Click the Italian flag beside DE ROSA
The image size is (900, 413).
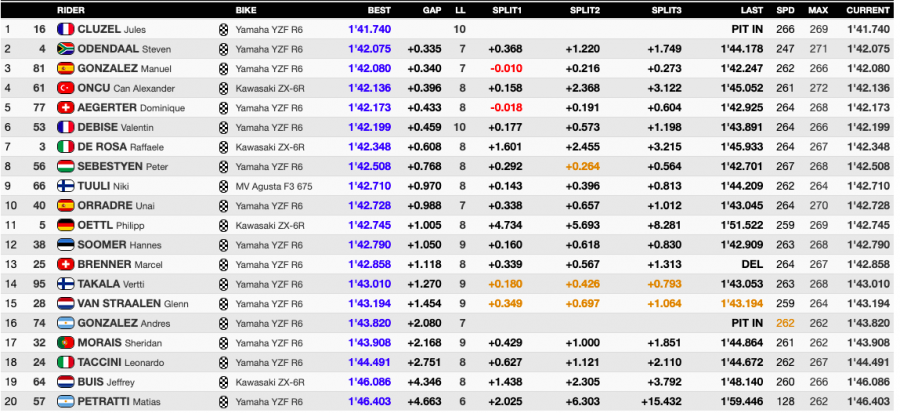66,147
